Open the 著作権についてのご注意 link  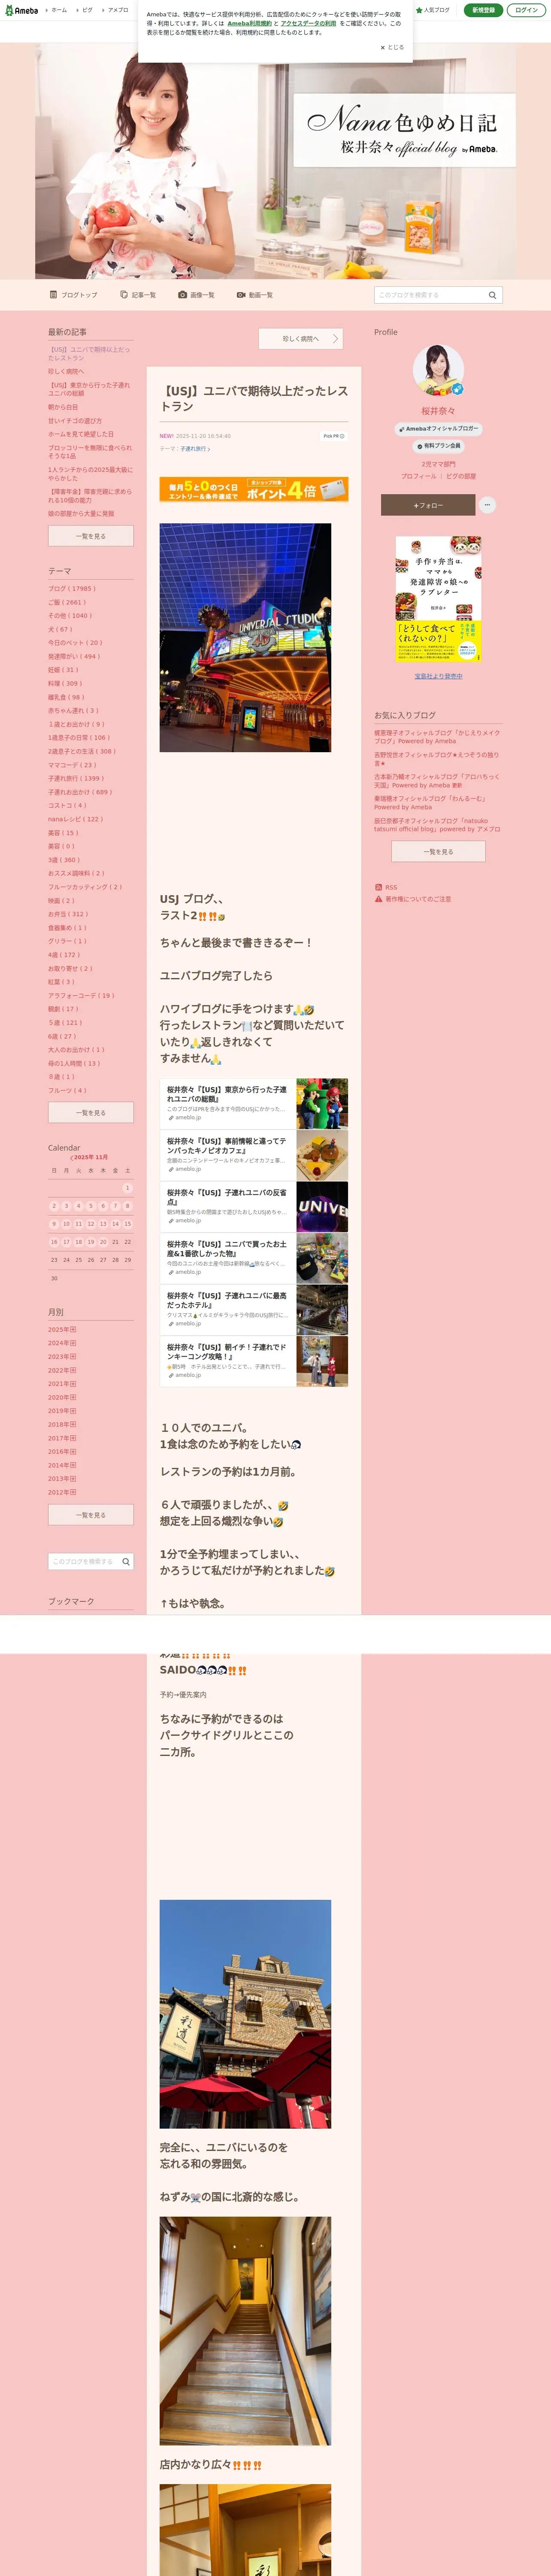pyautogui.click(x=413, y=899)
